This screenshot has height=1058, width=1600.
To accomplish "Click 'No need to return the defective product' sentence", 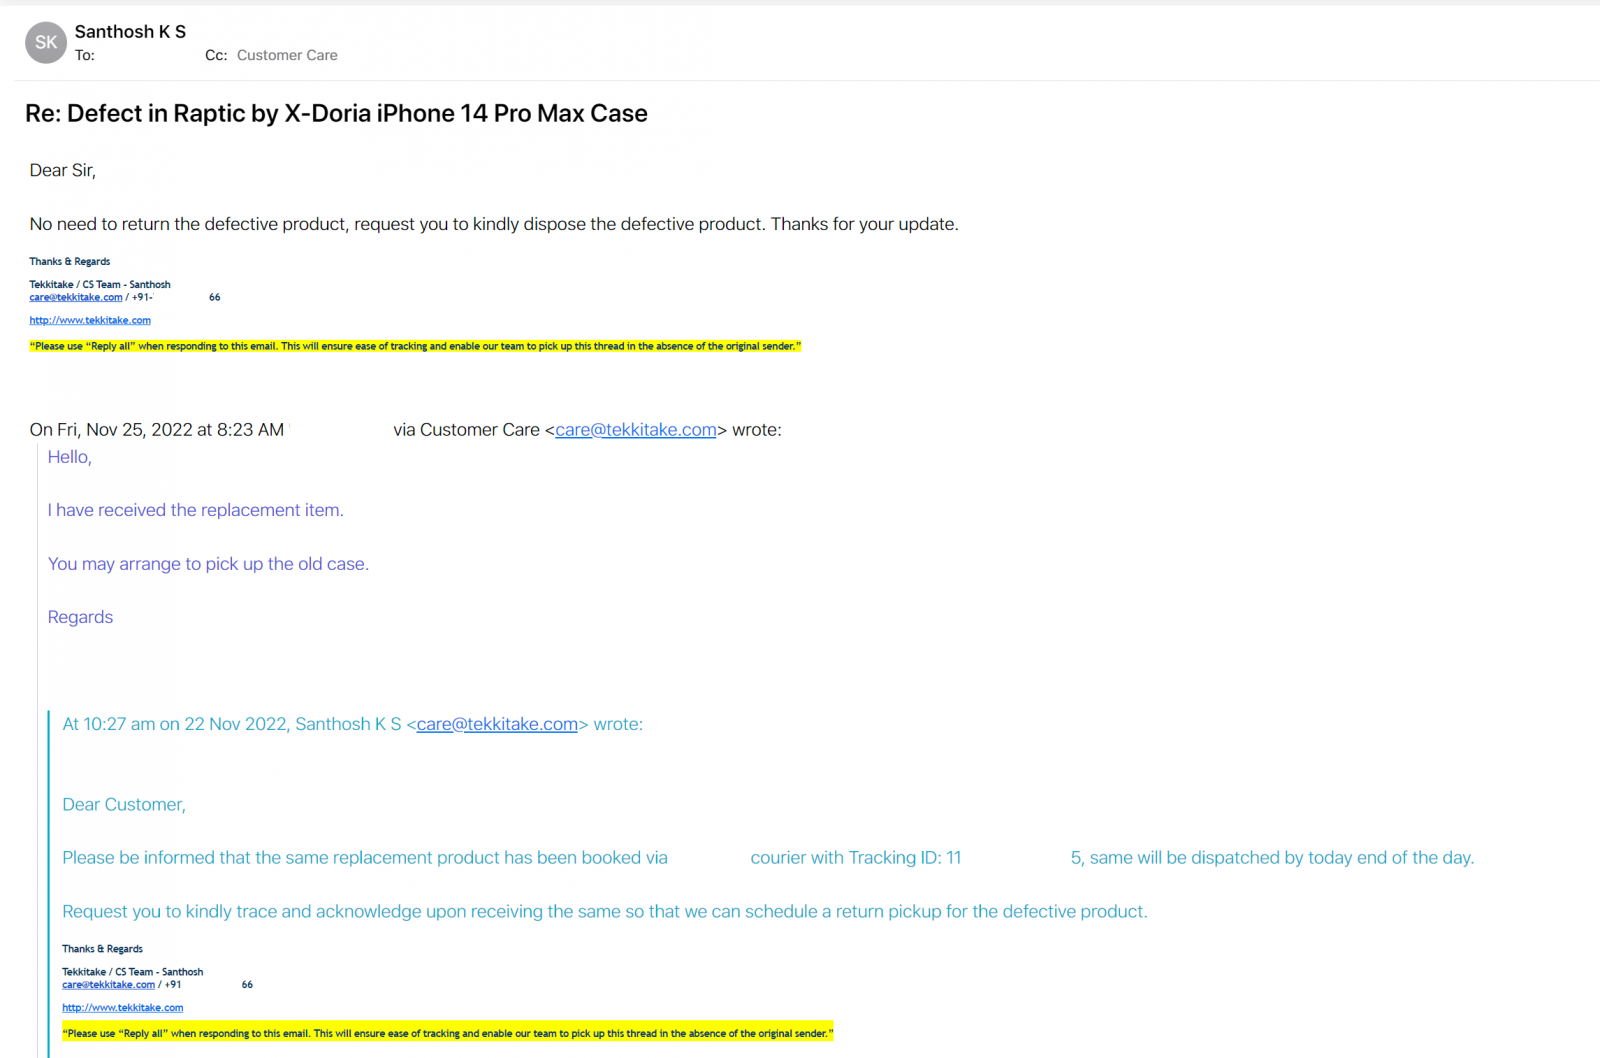I will point(494,224).
